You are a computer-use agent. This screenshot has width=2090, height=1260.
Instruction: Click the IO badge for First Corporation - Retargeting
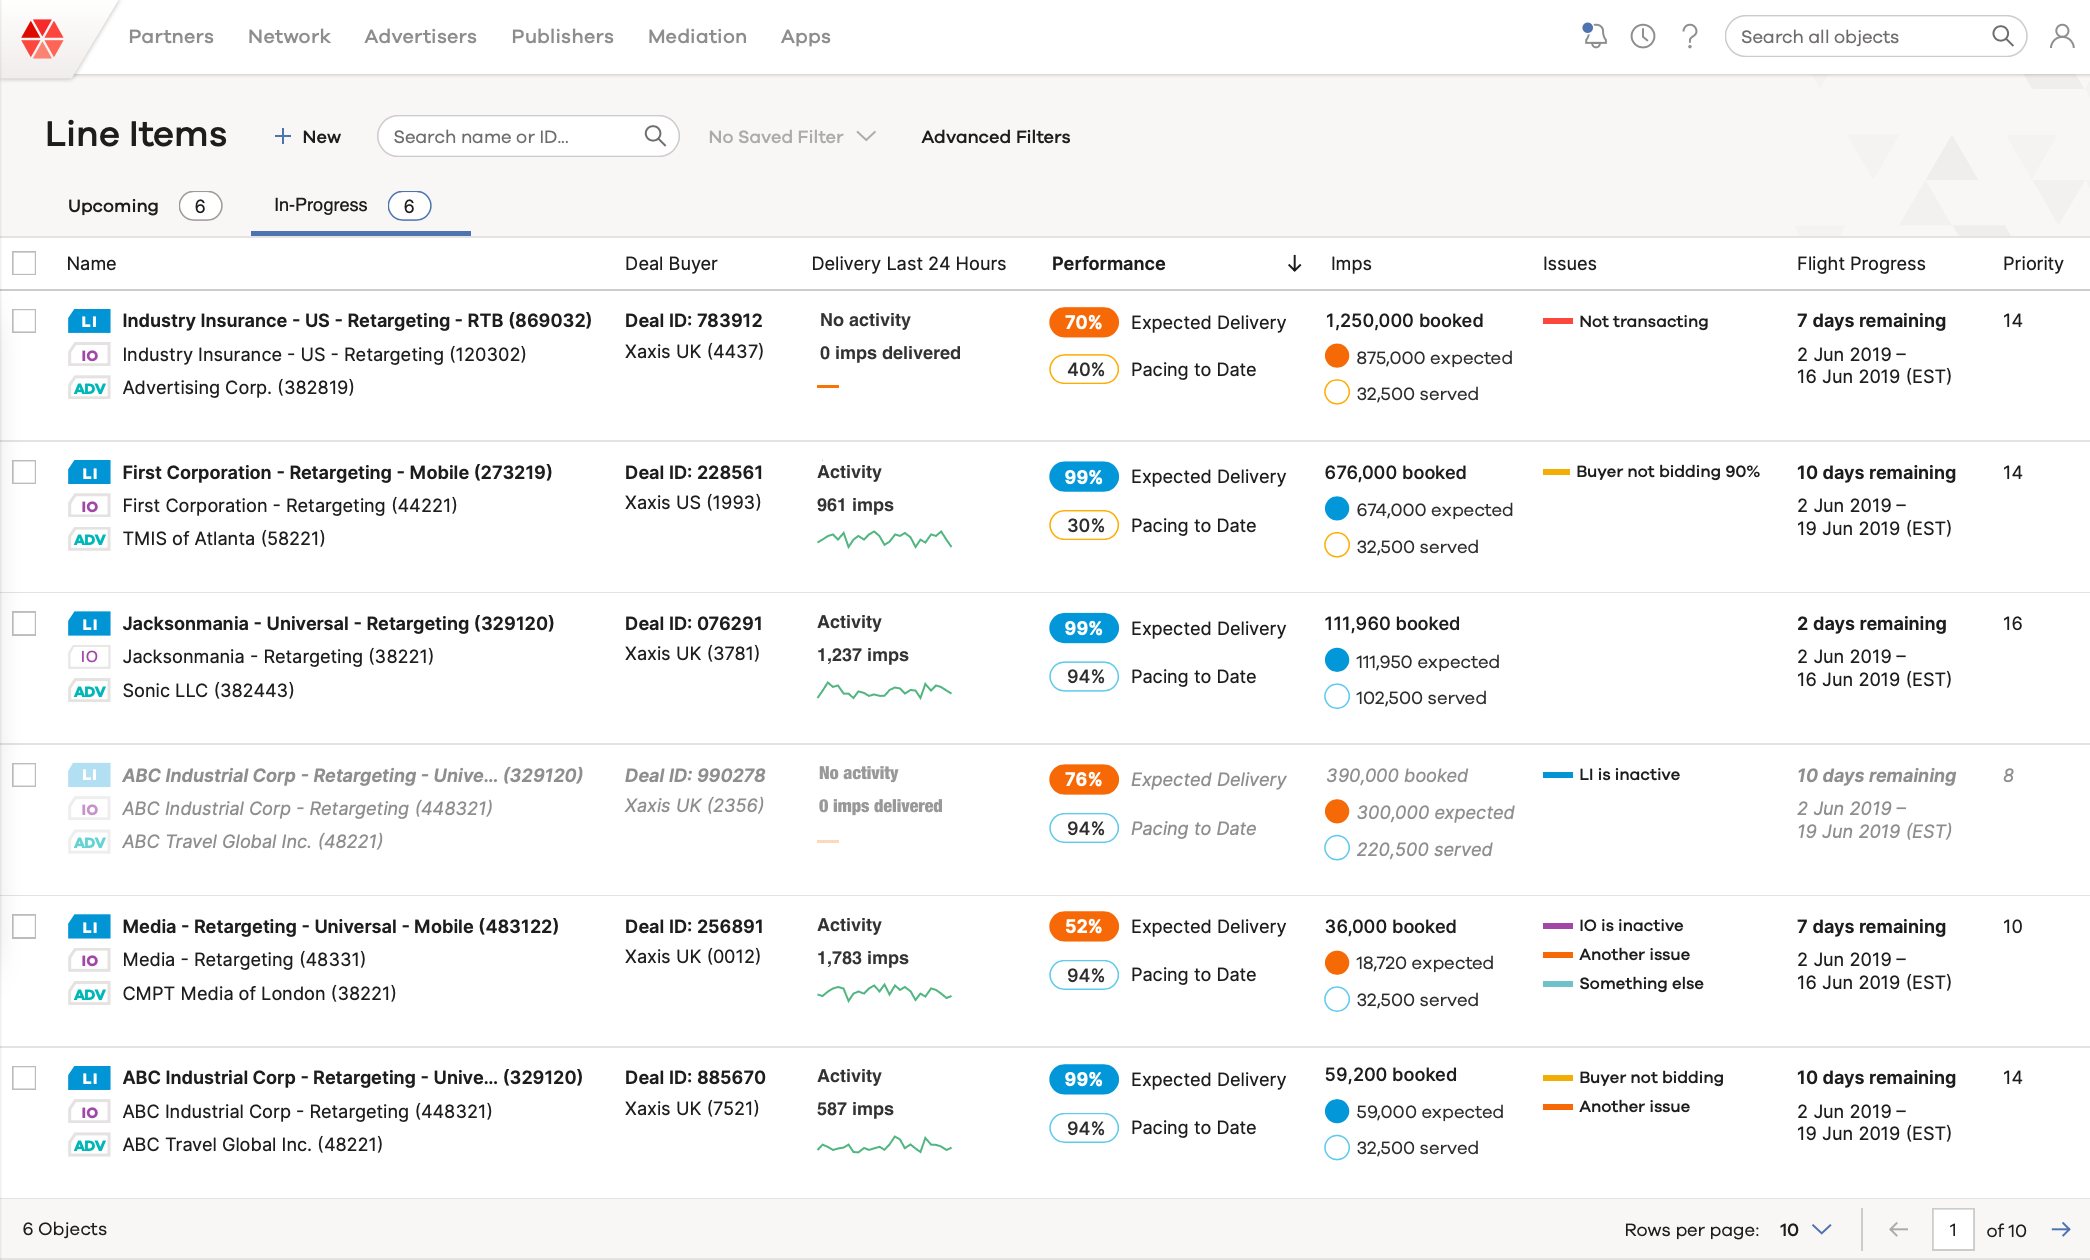89,506
